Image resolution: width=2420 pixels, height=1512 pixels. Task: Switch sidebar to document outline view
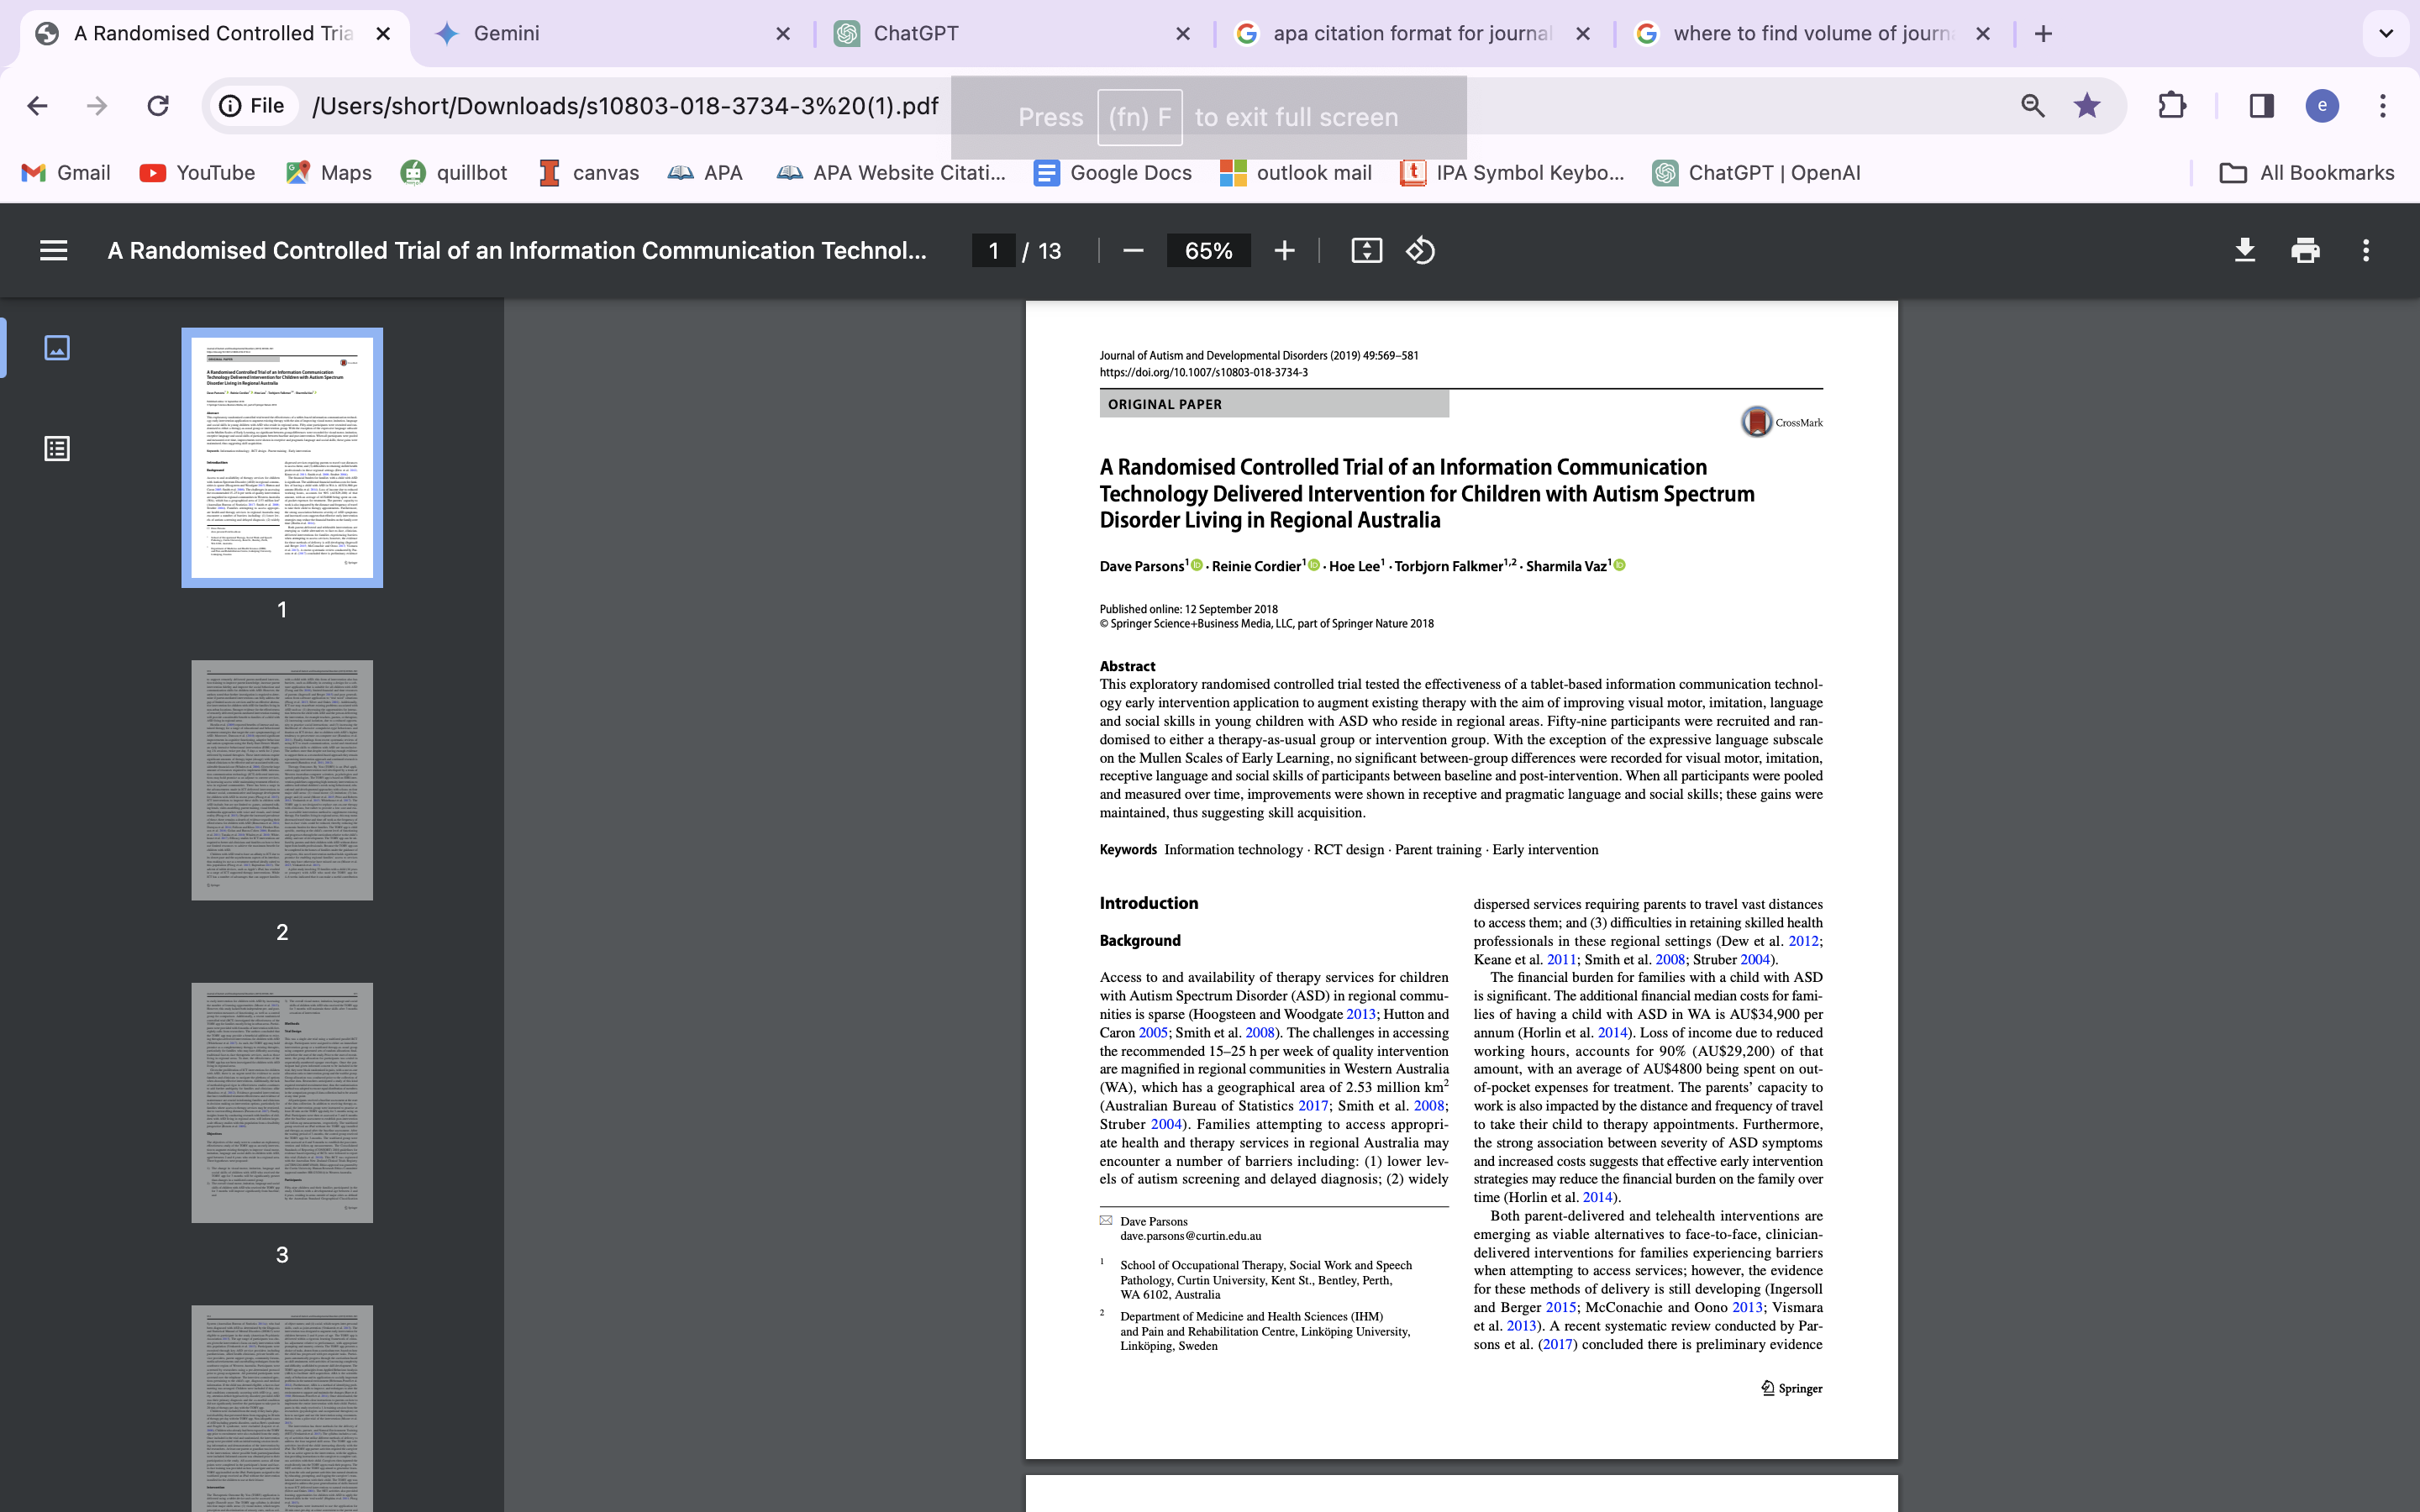click(x=57, y=448)
